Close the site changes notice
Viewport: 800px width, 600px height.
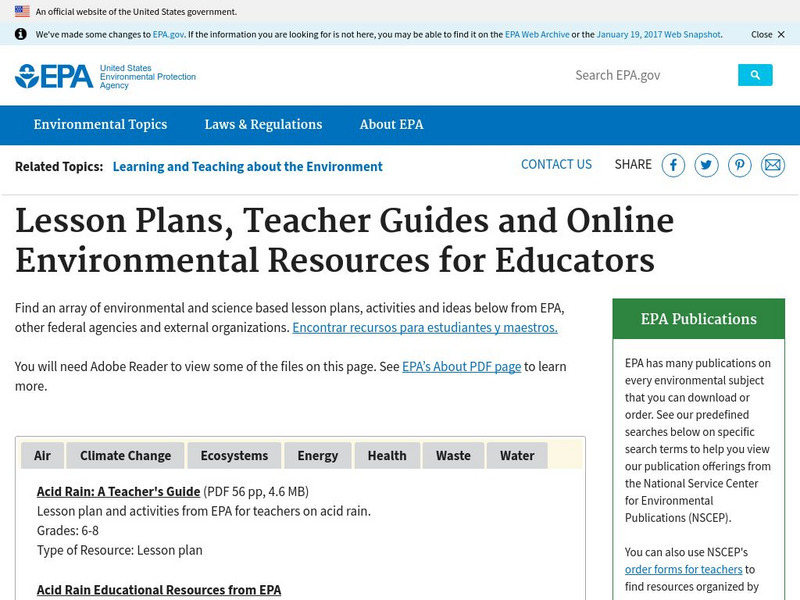768,35
